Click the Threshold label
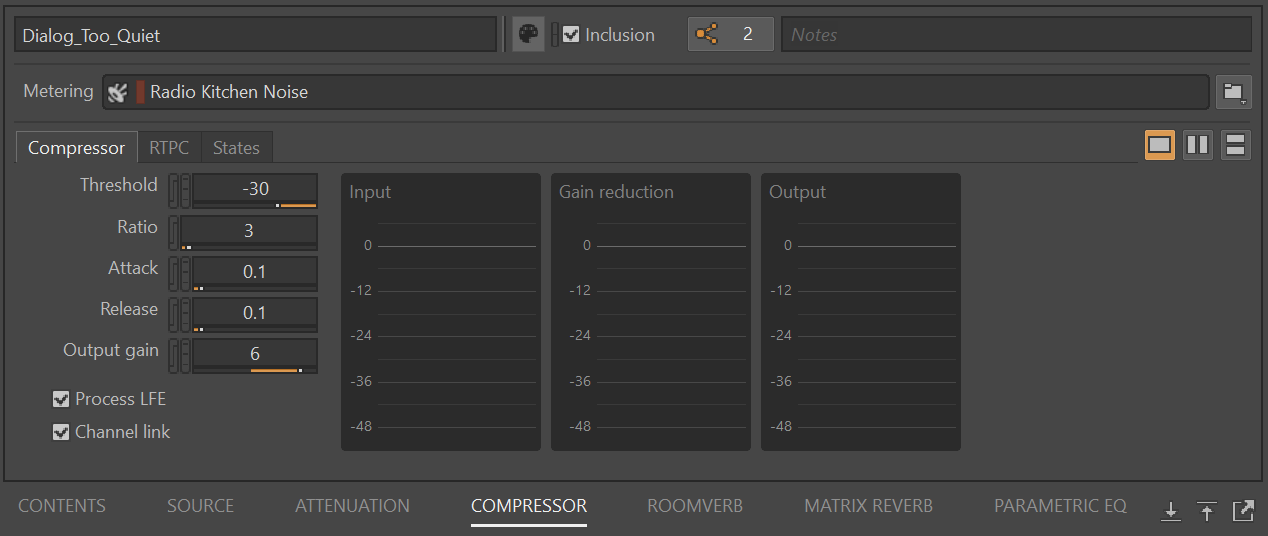 119,185
